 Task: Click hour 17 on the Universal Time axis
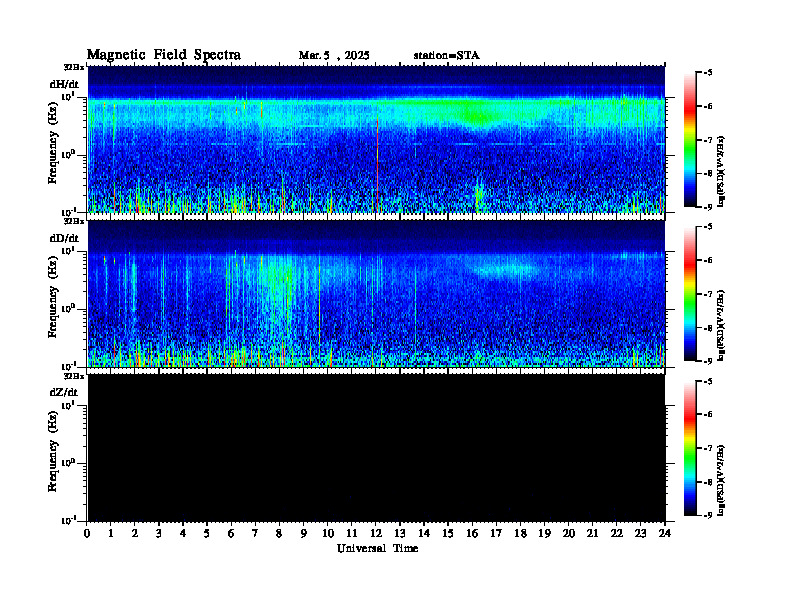(496, 534)
